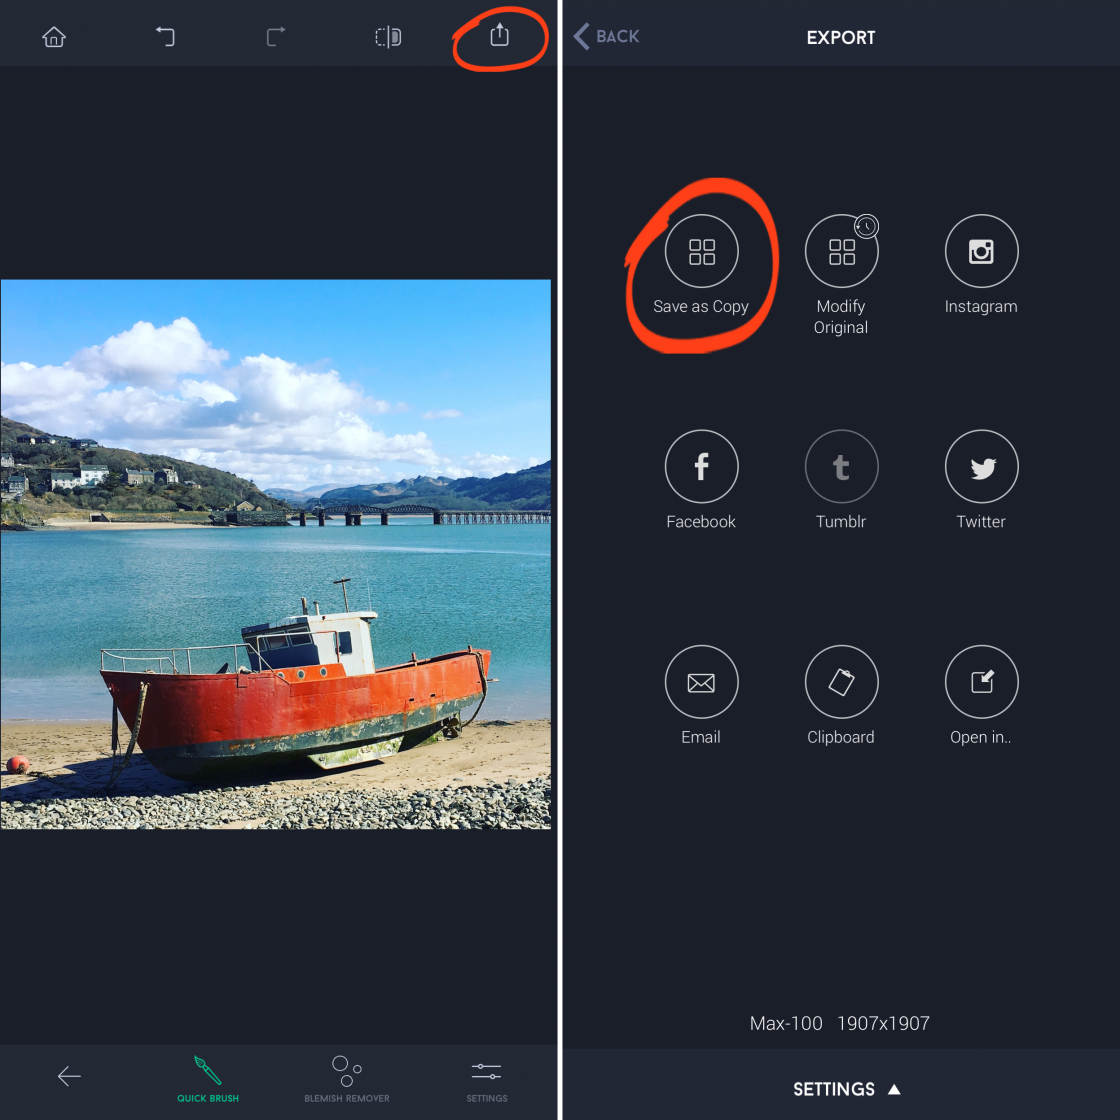The height and width of the screenshot is (1120, 1120).
Task: Go back using left arrow in bottom bar
Action: (69, 1076)
